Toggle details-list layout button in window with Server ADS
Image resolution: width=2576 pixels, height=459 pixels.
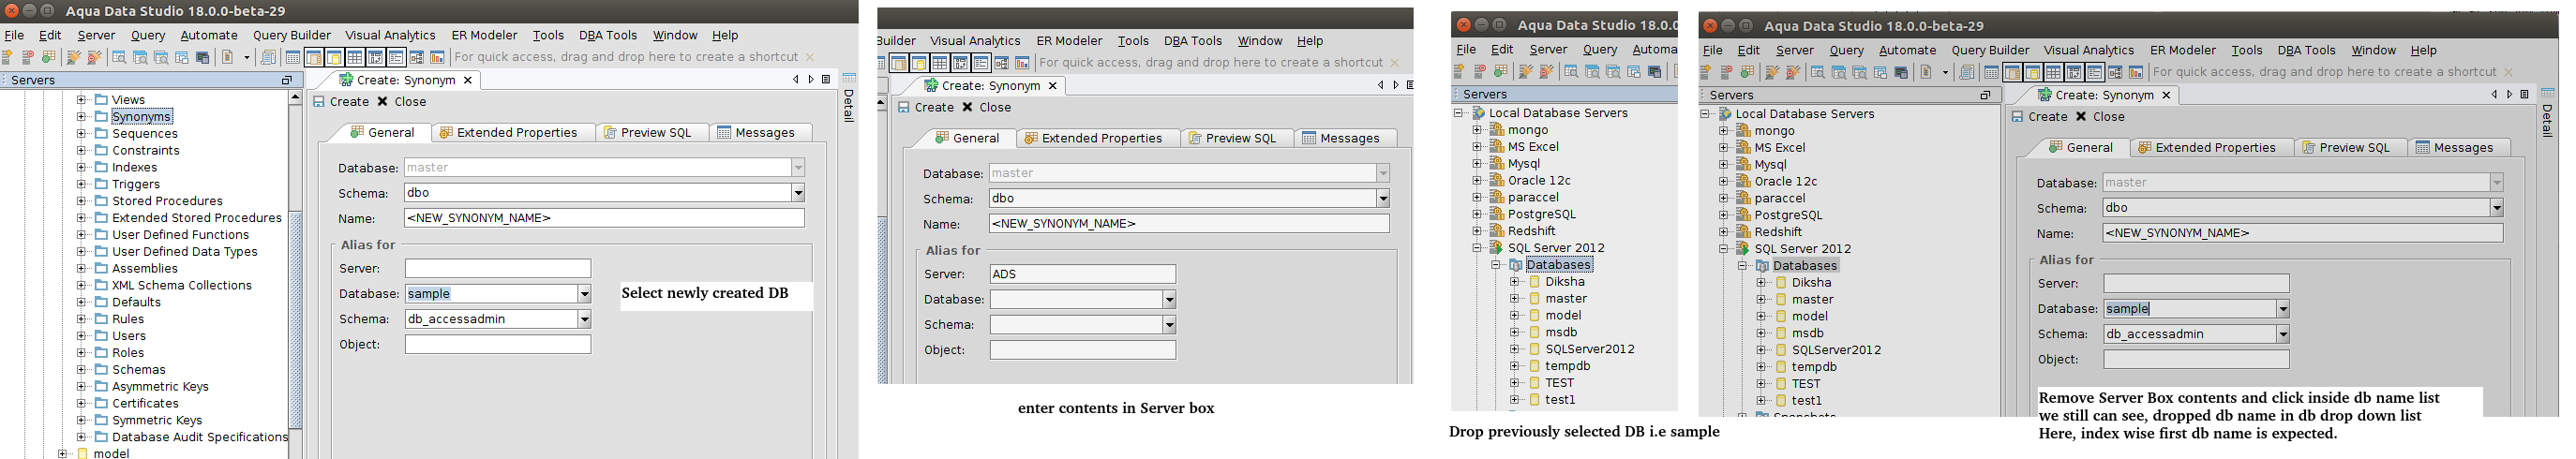point(981,63)
